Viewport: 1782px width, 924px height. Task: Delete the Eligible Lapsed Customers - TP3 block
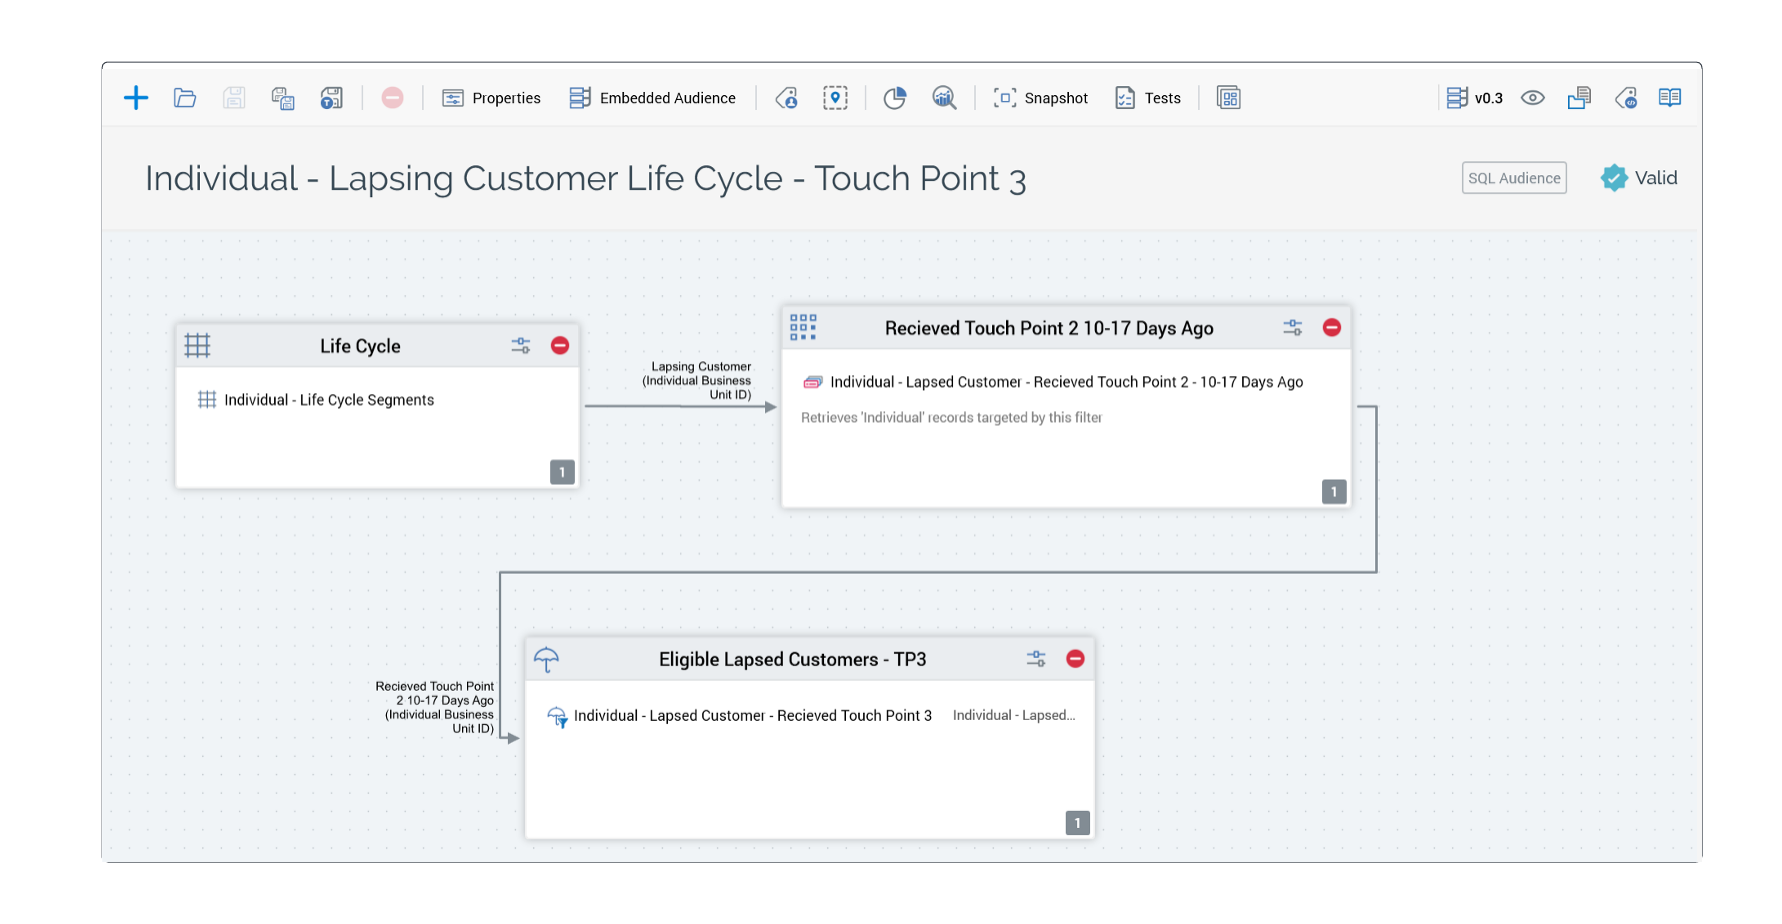pyautogui.click(x=1075, y=659)
